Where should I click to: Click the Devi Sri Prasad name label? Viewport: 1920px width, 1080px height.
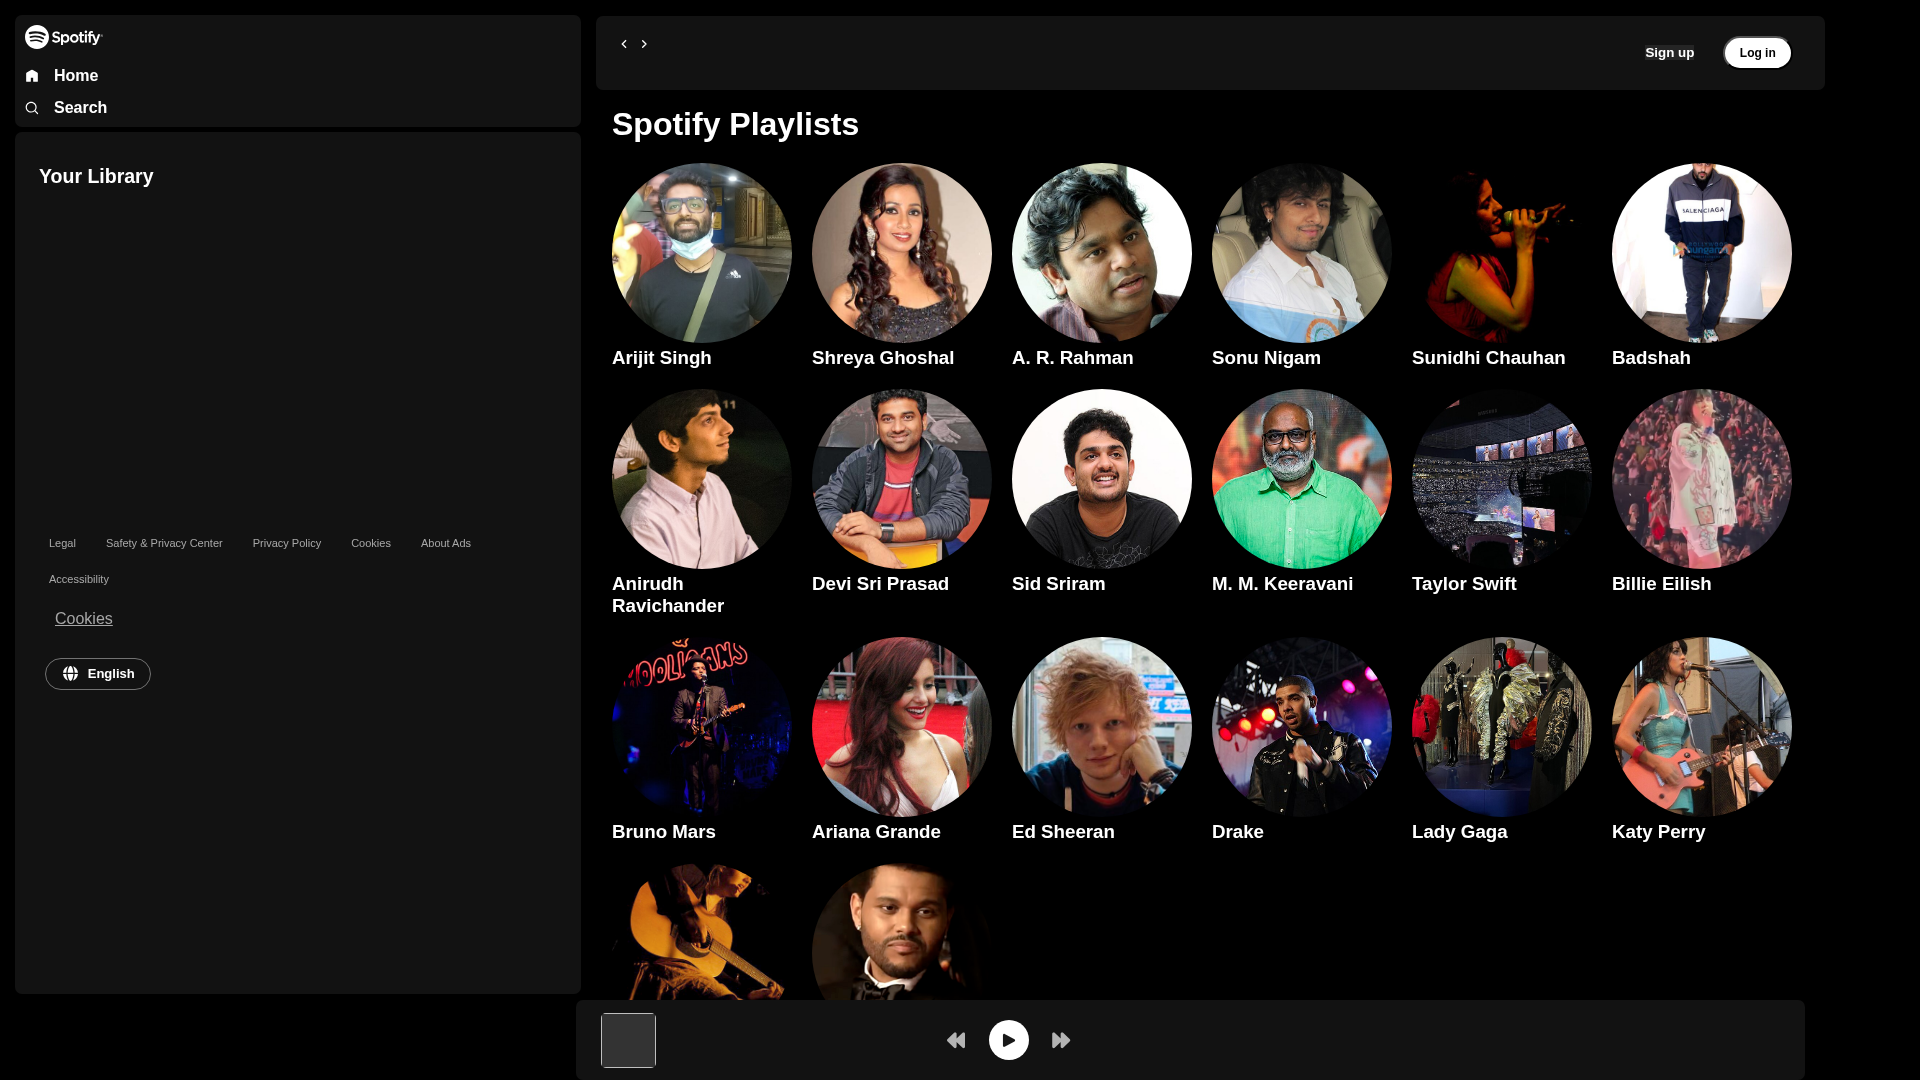click(880, 584)
